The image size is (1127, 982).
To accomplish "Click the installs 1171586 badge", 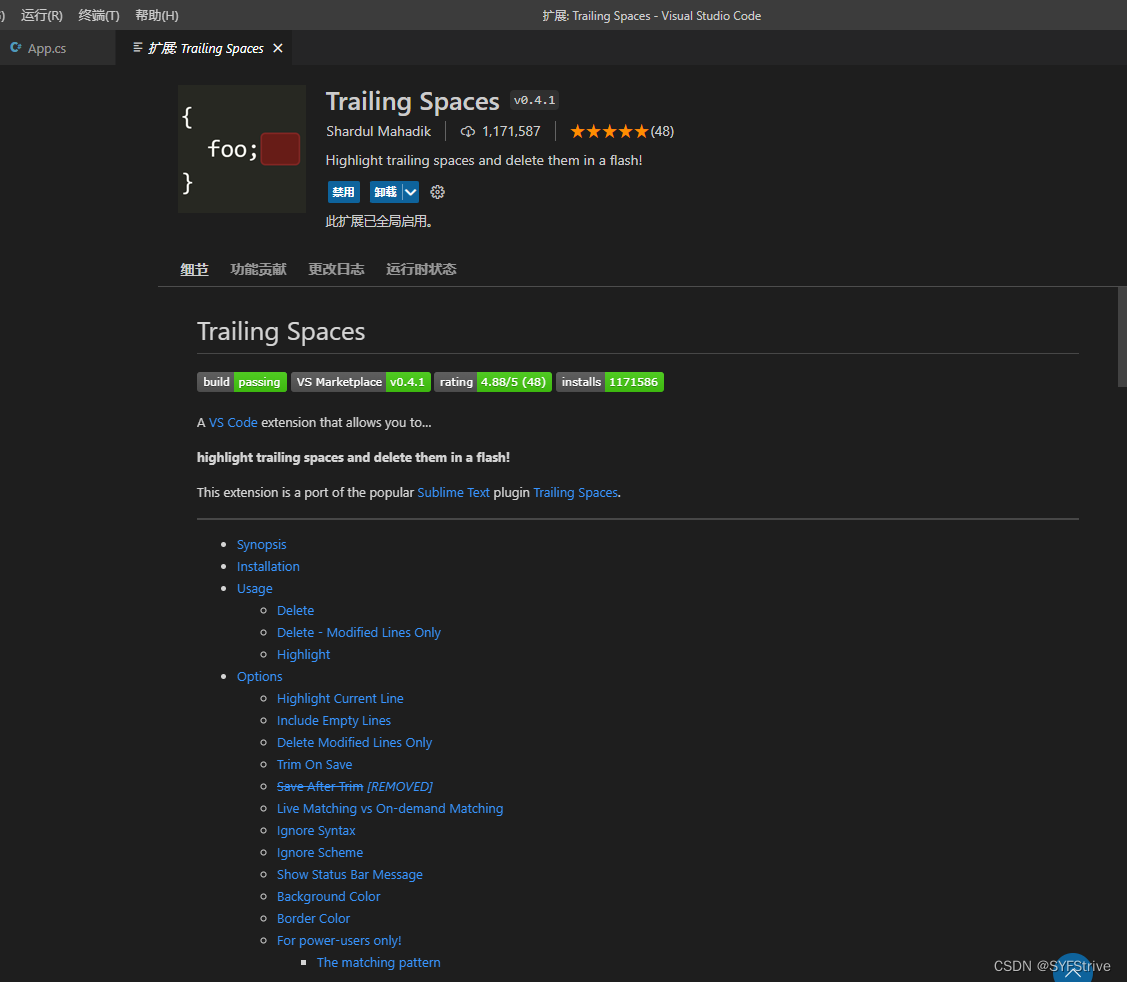I will click(x=610, y=382).
